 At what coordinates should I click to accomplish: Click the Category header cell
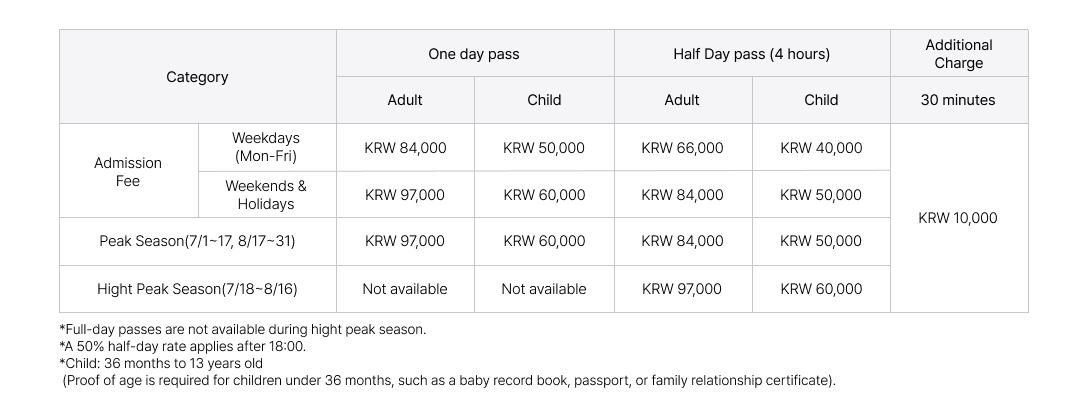click(x=197, y=77)
